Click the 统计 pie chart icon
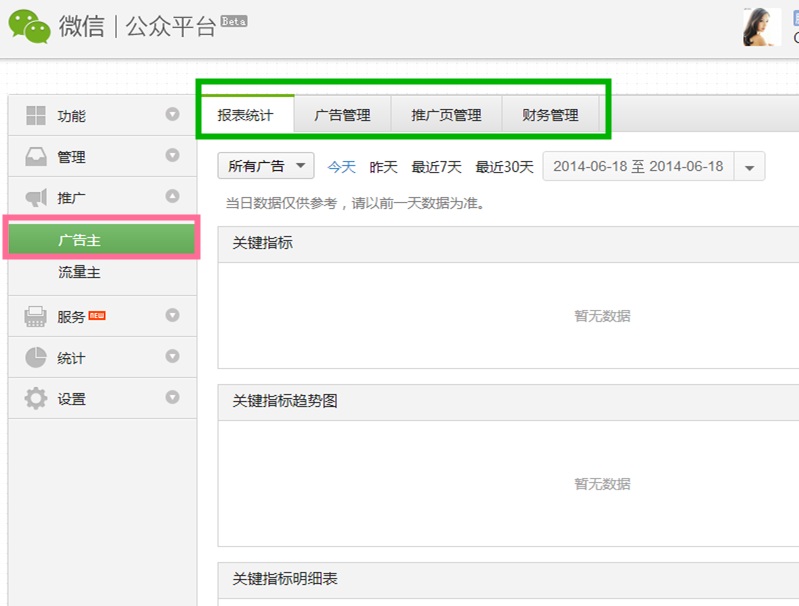The height and width of the screenshot is (606, 799). (36, 358)
